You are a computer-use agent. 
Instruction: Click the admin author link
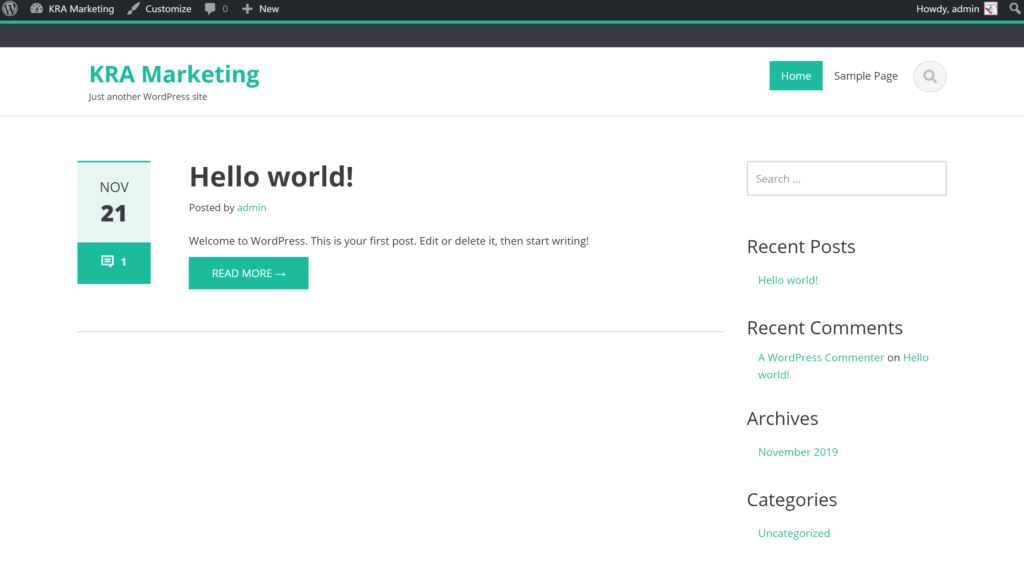[x=251, y=208]
